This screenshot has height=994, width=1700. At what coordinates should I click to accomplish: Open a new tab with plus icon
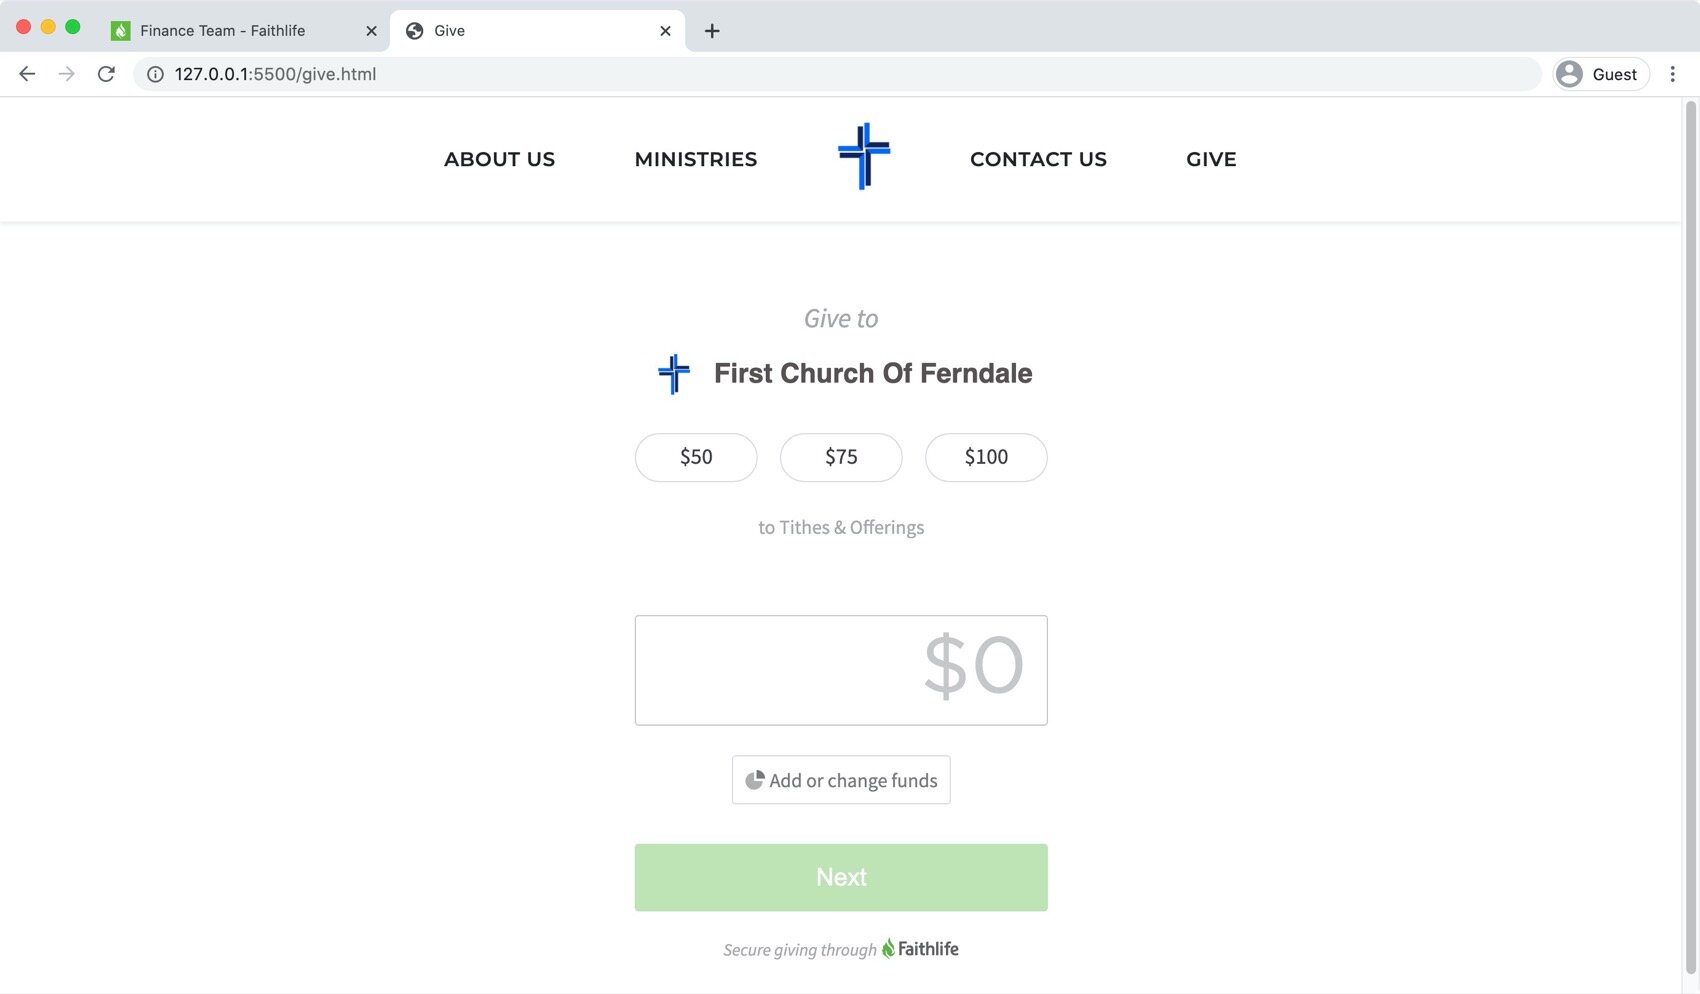tap(712, 31)
